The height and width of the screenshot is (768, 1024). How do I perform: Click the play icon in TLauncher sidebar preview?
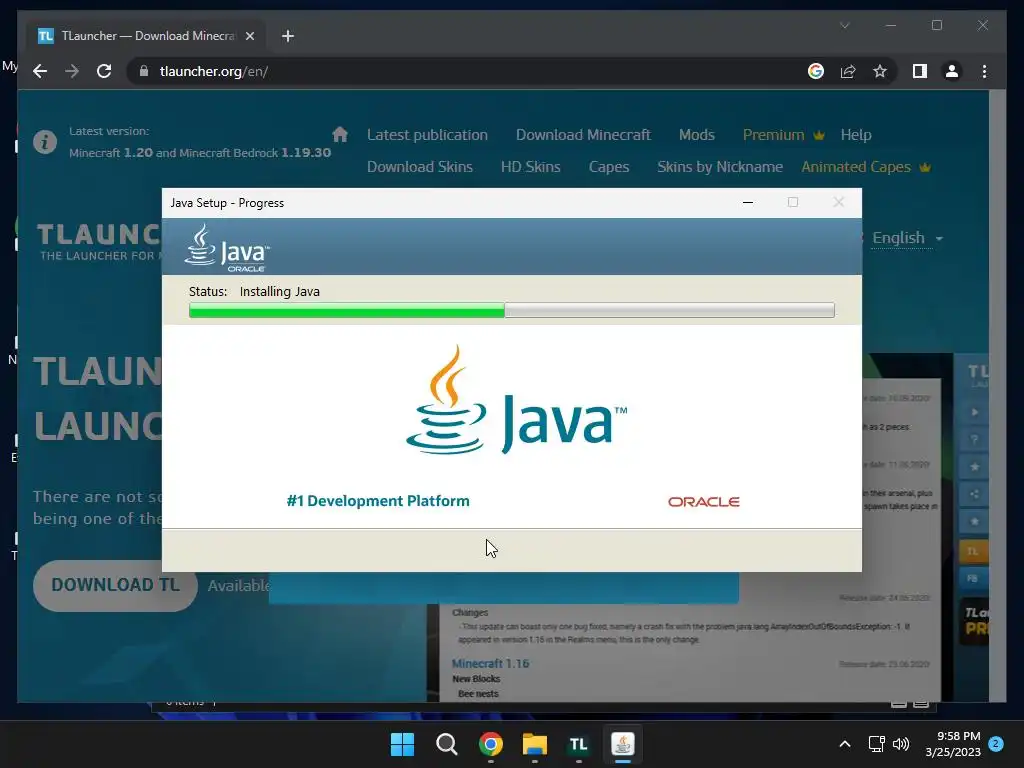pos(974,412)
